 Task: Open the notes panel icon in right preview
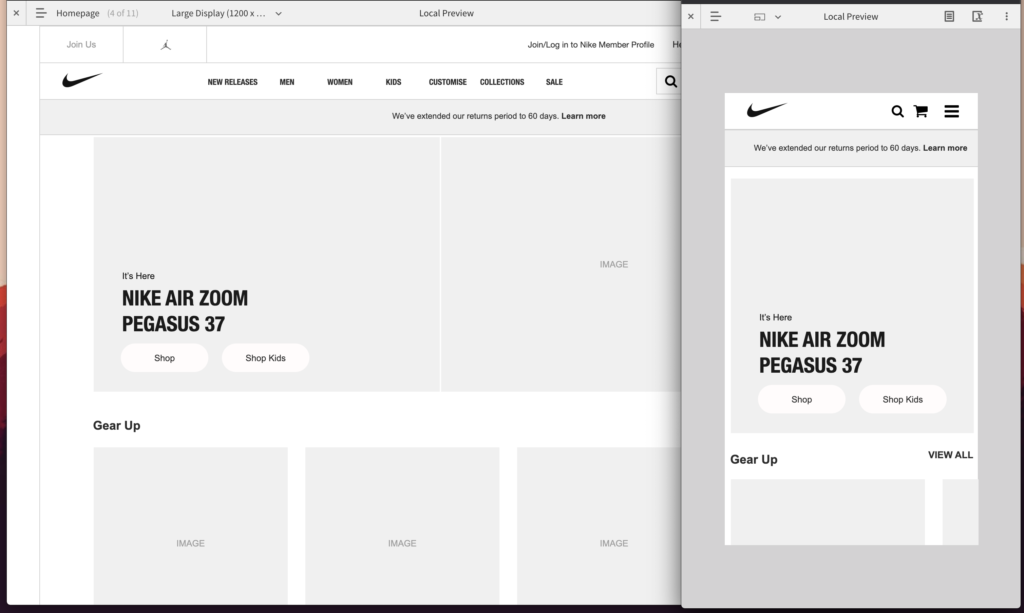click(x=949, y=16)
